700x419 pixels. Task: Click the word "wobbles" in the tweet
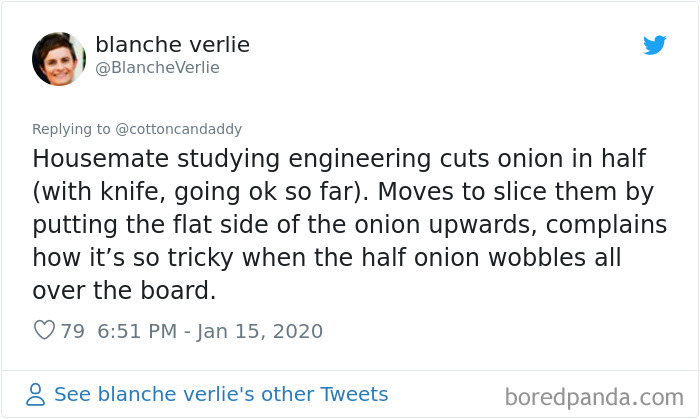pos(543,256)
